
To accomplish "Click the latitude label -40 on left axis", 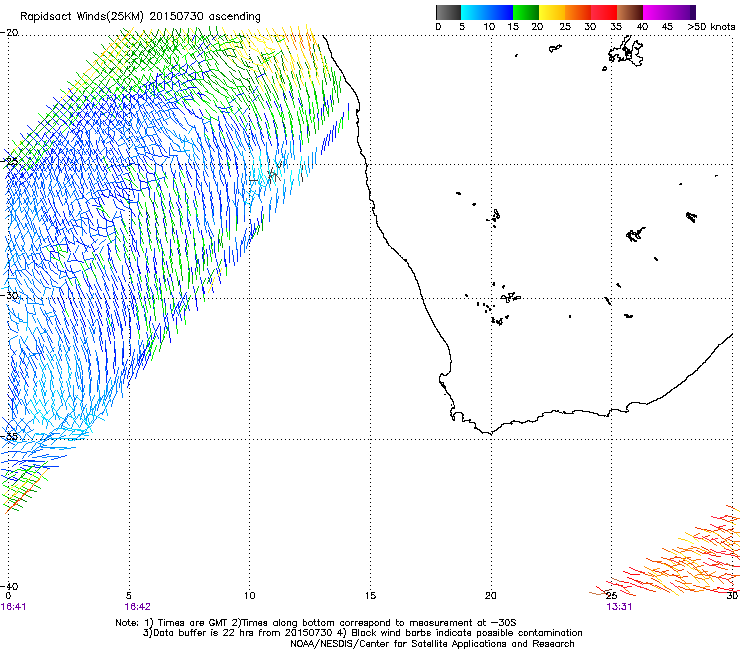I will [x=10, y=586].
